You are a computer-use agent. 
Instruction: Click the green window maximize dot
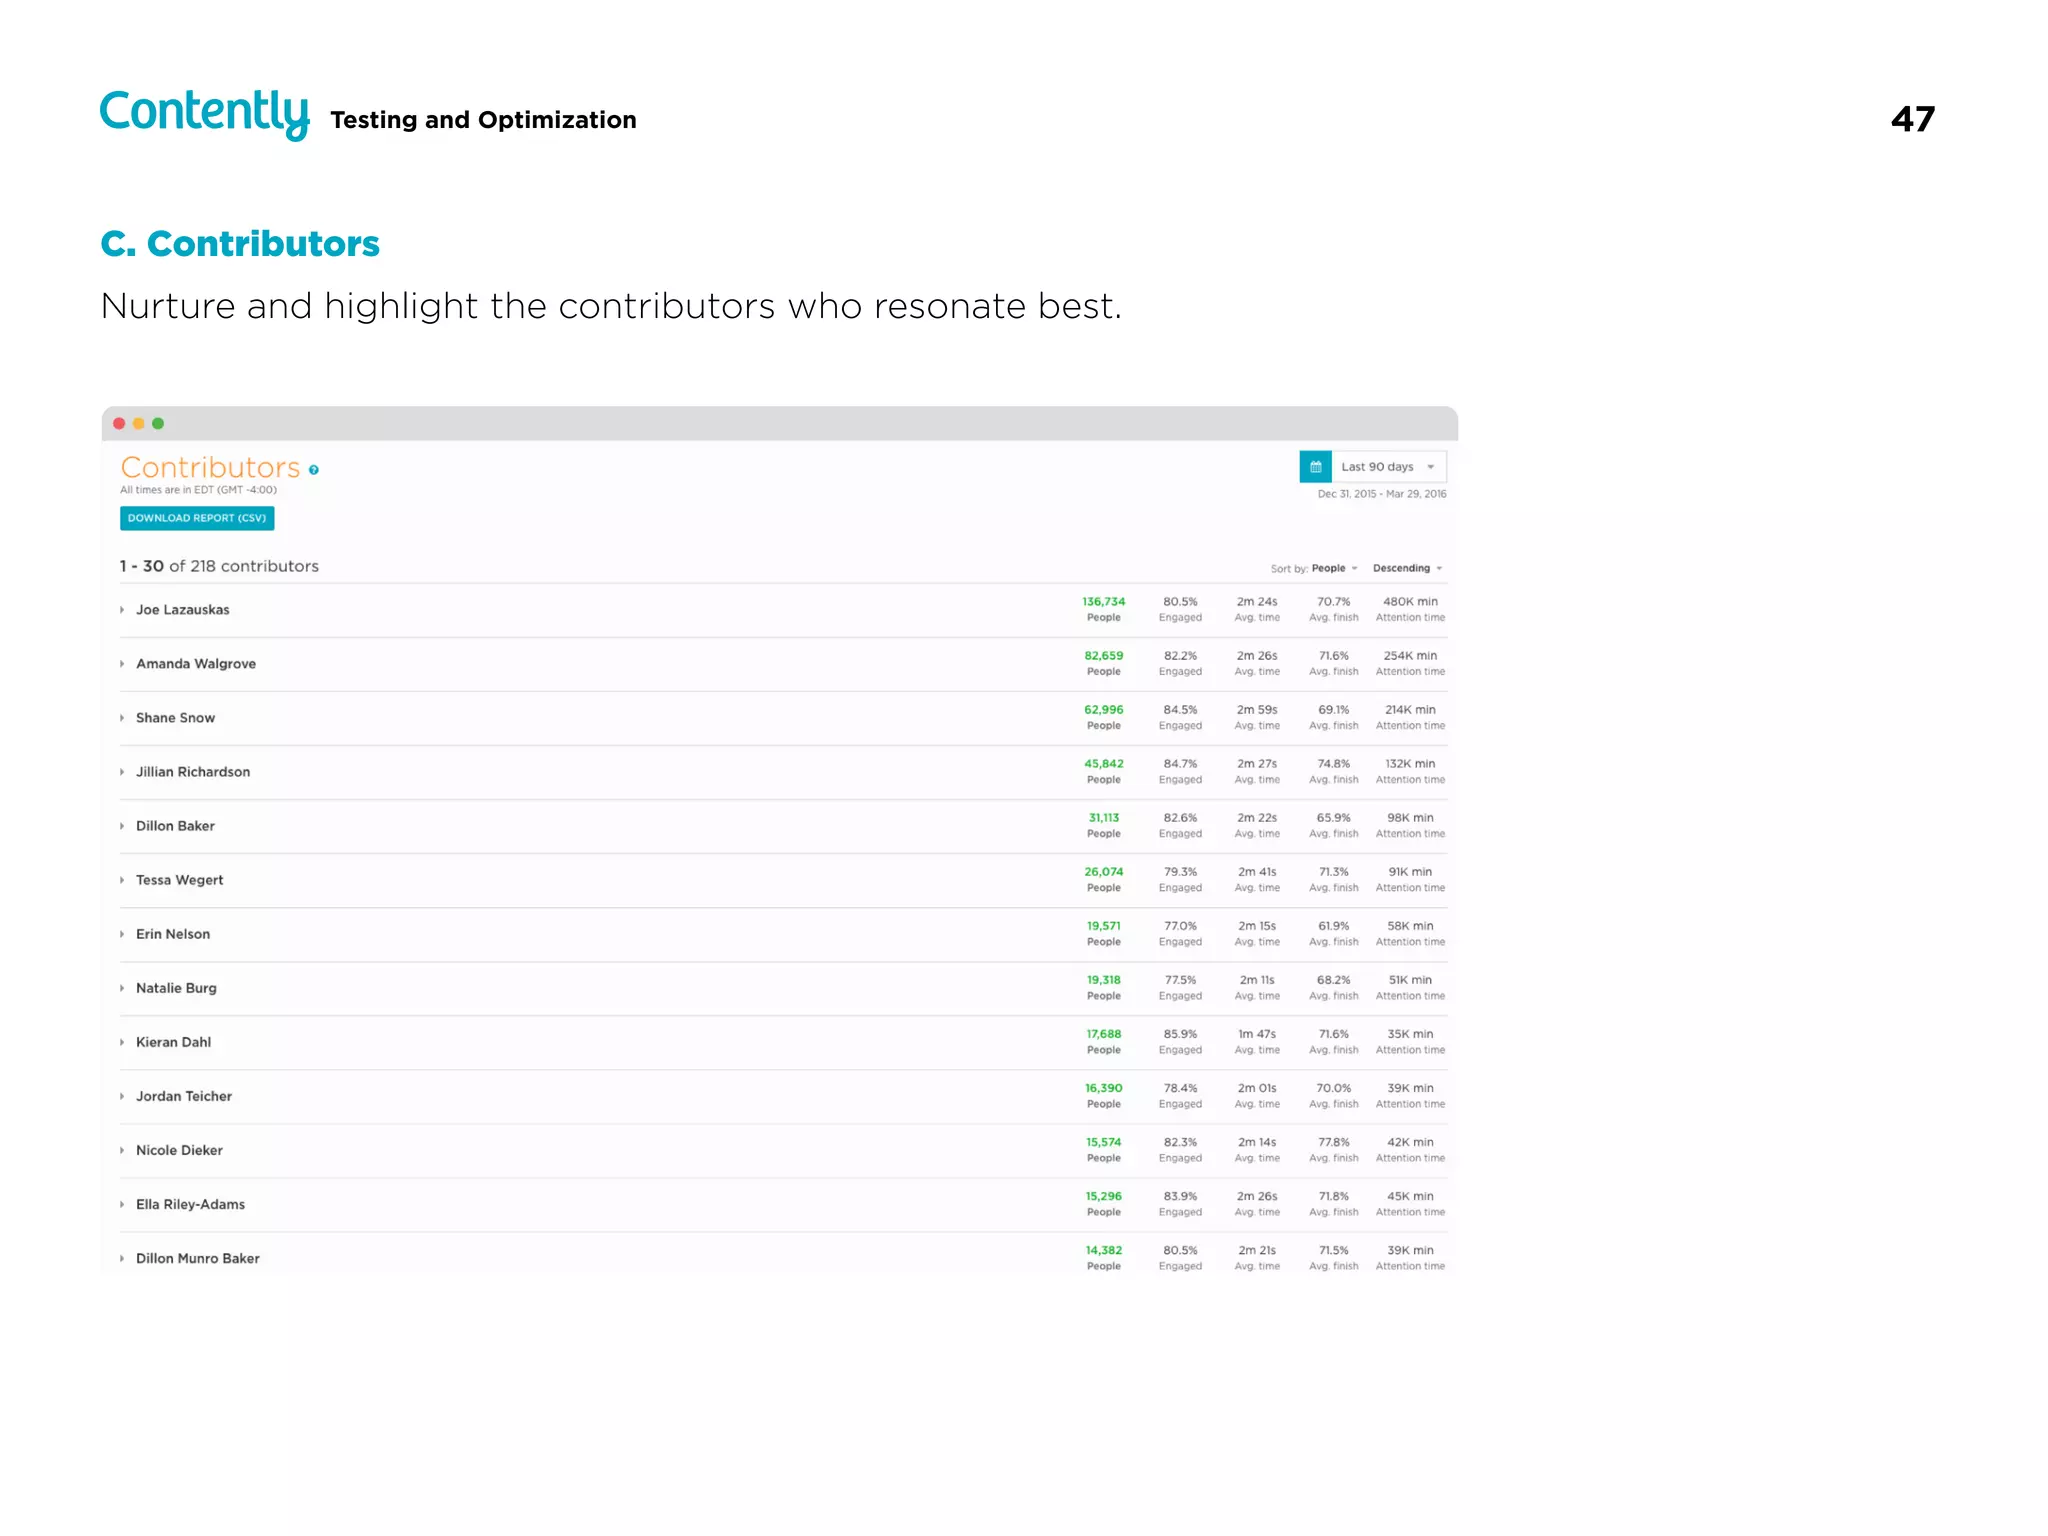pyautogui.click(x=158, y=424)
